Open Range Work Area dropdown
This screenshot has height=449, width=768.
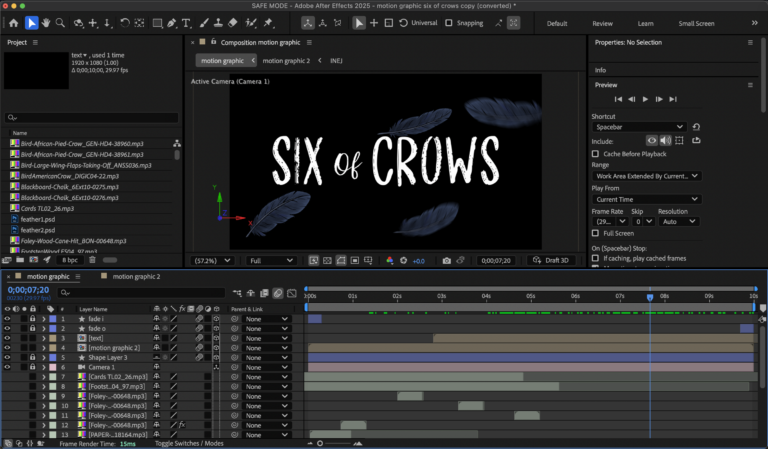pyautogui.click(x=647, y=176)
